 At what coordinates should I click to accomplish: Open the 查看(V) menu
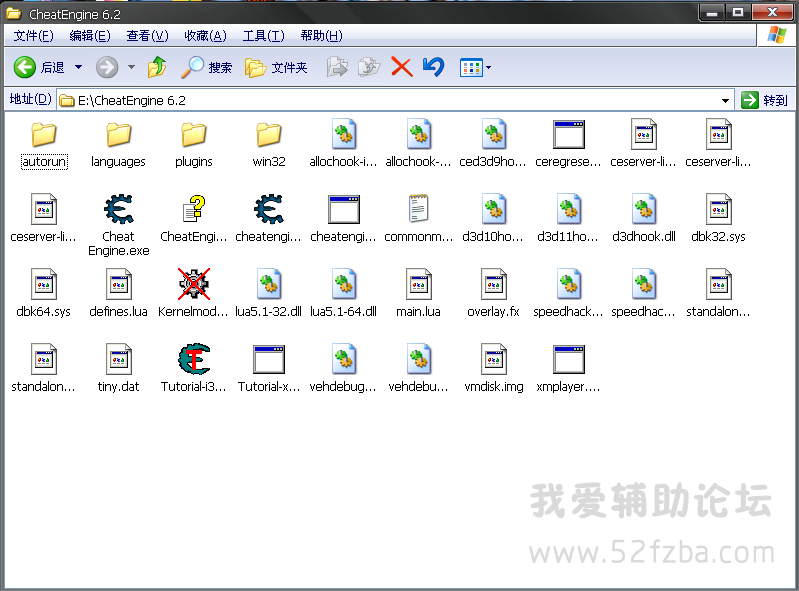[x=147, y=36]
